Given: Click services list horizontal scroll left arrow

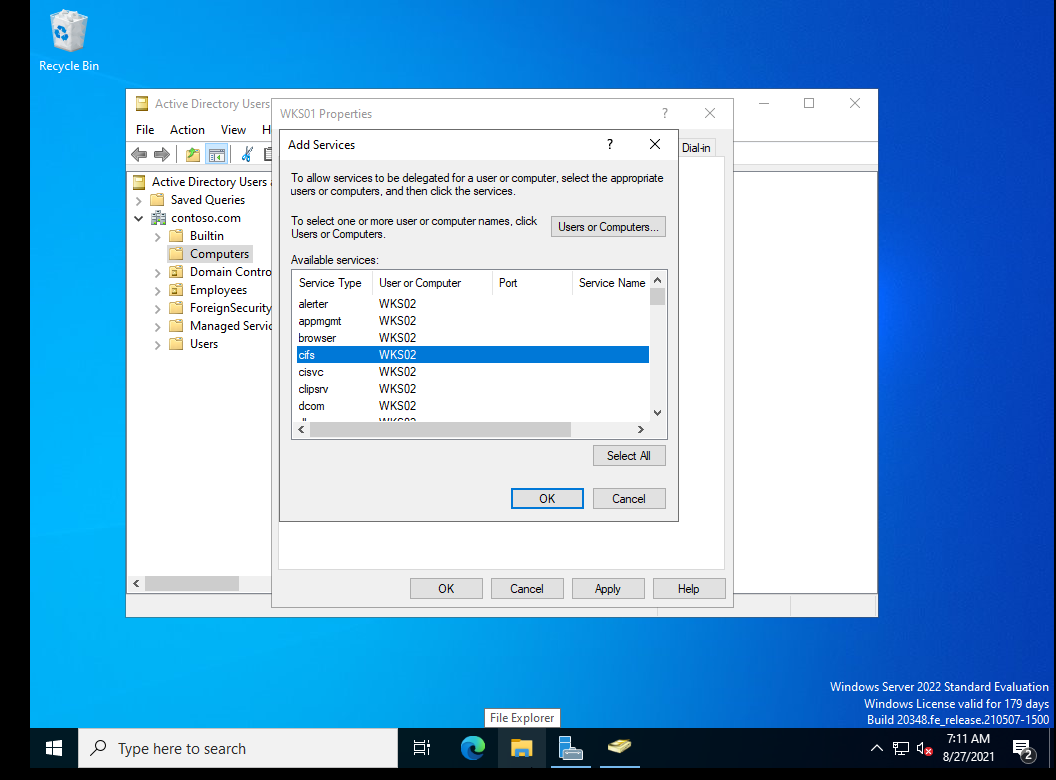Looking at the screenshot, I should (x=301, y=430).
